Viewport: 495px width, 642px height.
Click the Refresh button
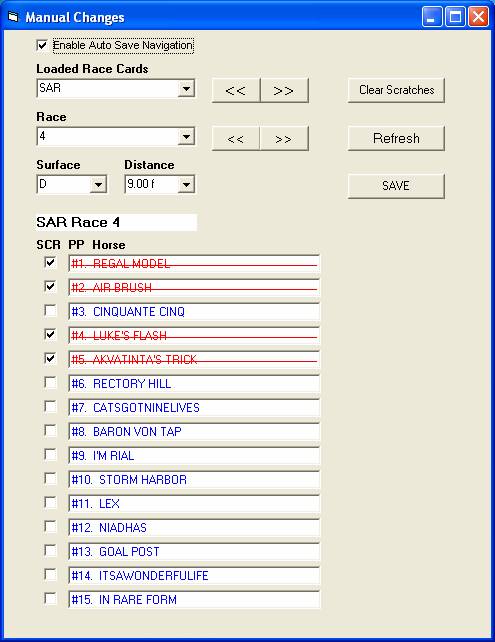click(x=396, y=138)
